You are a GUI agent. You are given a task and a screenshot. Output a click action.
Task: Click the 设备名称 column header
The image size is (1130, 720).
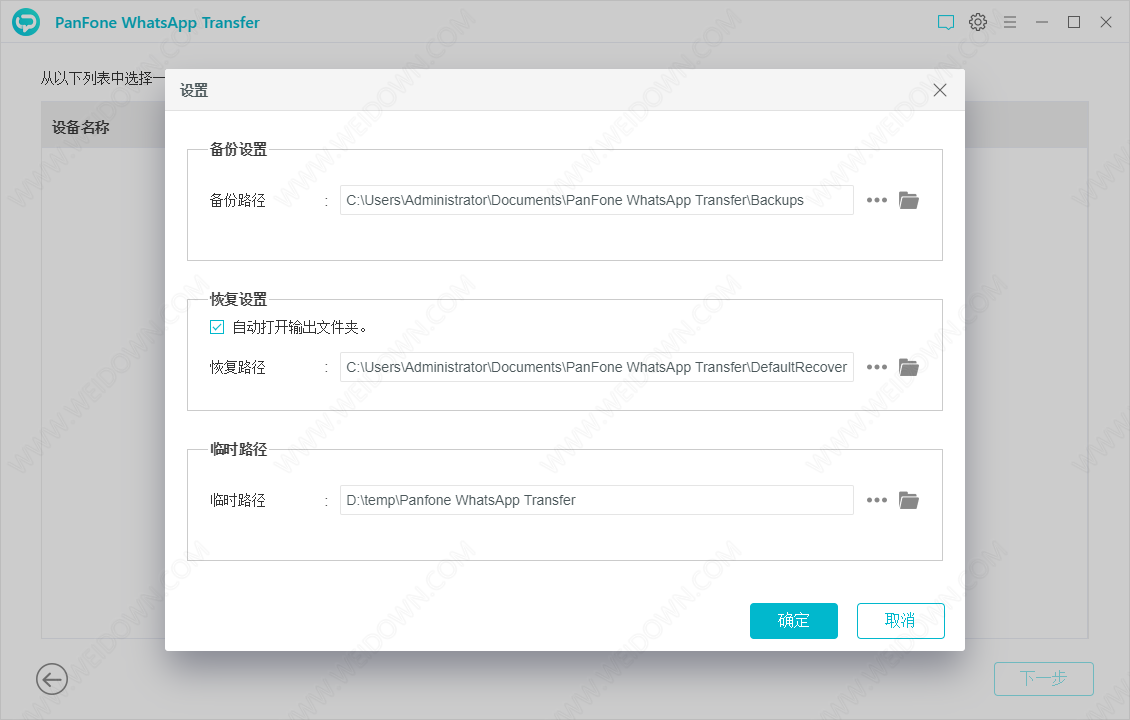point(81,128)
